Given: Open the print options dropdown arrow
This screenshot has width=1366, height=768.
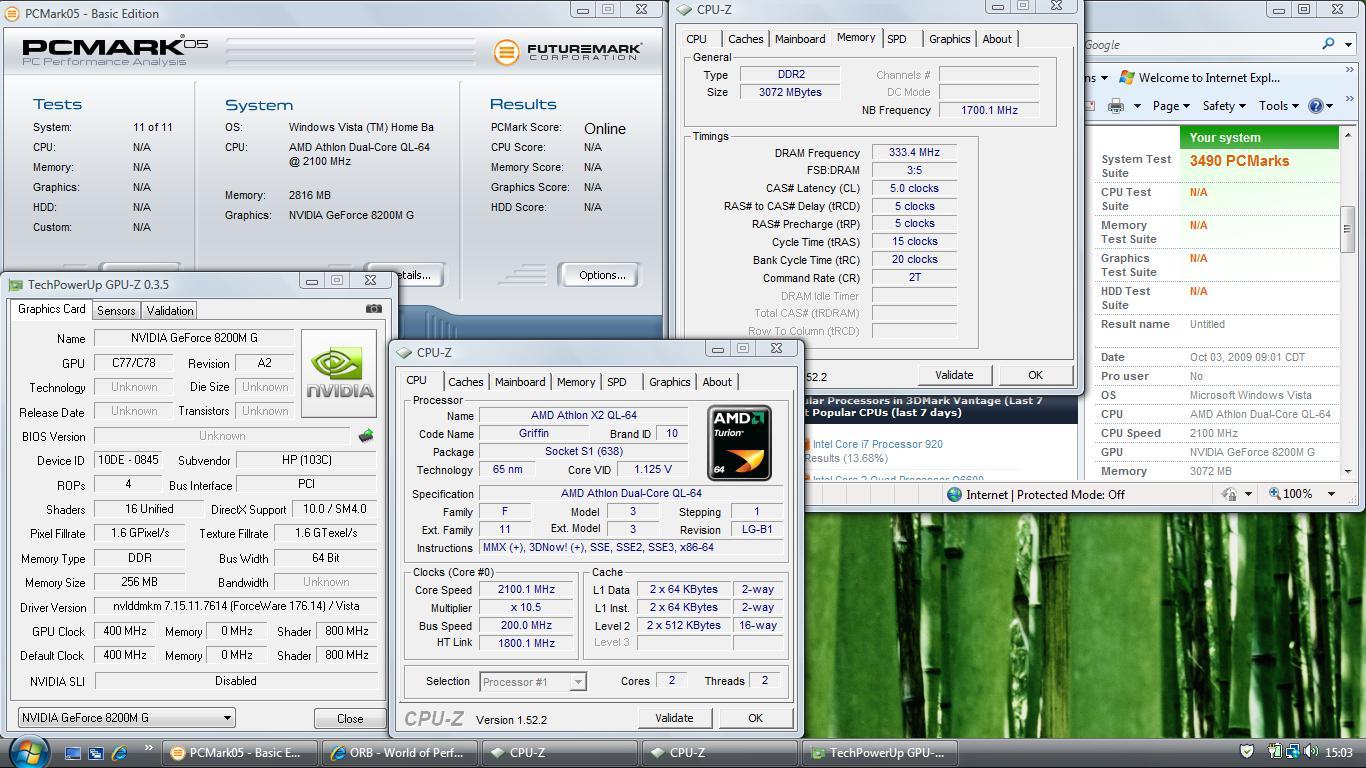Looking at the screenshot, I should click(1137, 106).
